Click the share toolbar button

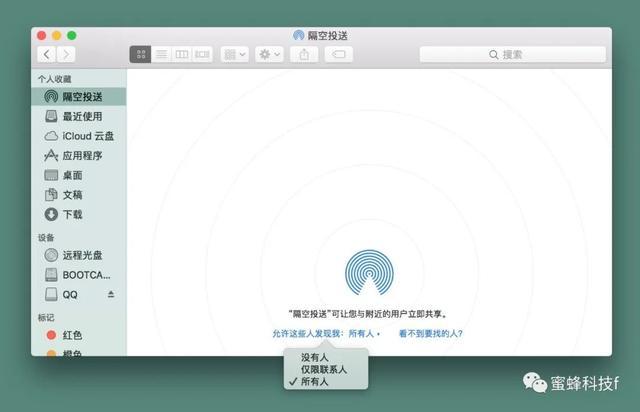click(304, 54)
